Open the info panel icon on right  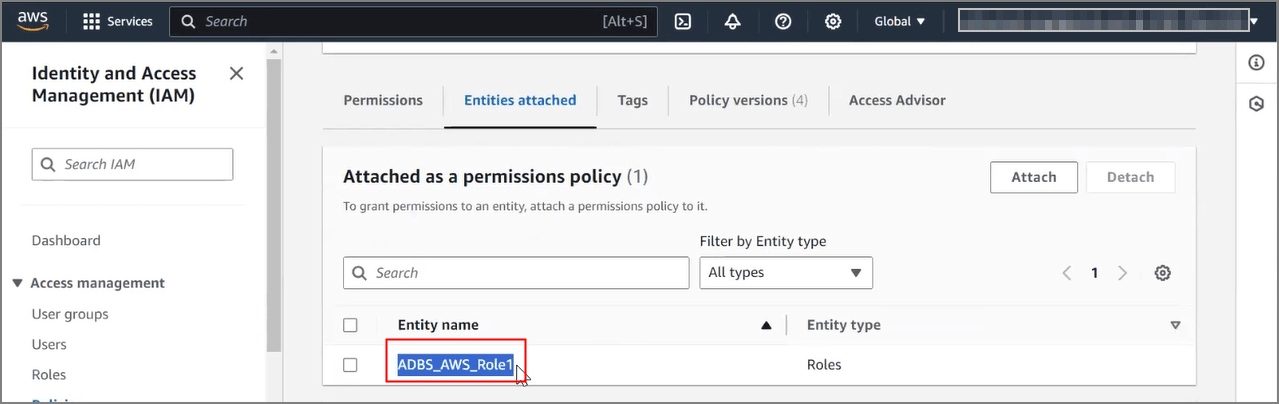1257,63
